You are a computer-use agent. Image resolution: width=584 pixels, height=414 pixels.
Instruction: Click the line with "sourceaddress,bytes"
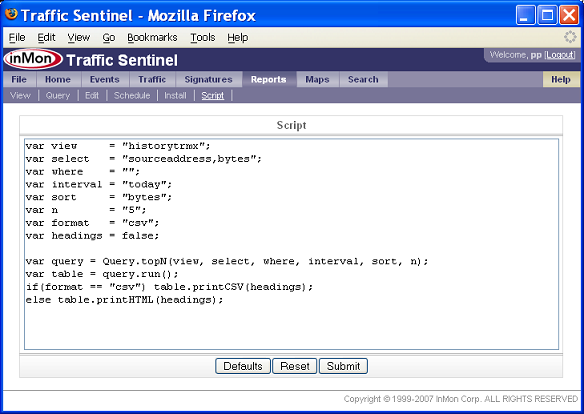pos(143,159)
